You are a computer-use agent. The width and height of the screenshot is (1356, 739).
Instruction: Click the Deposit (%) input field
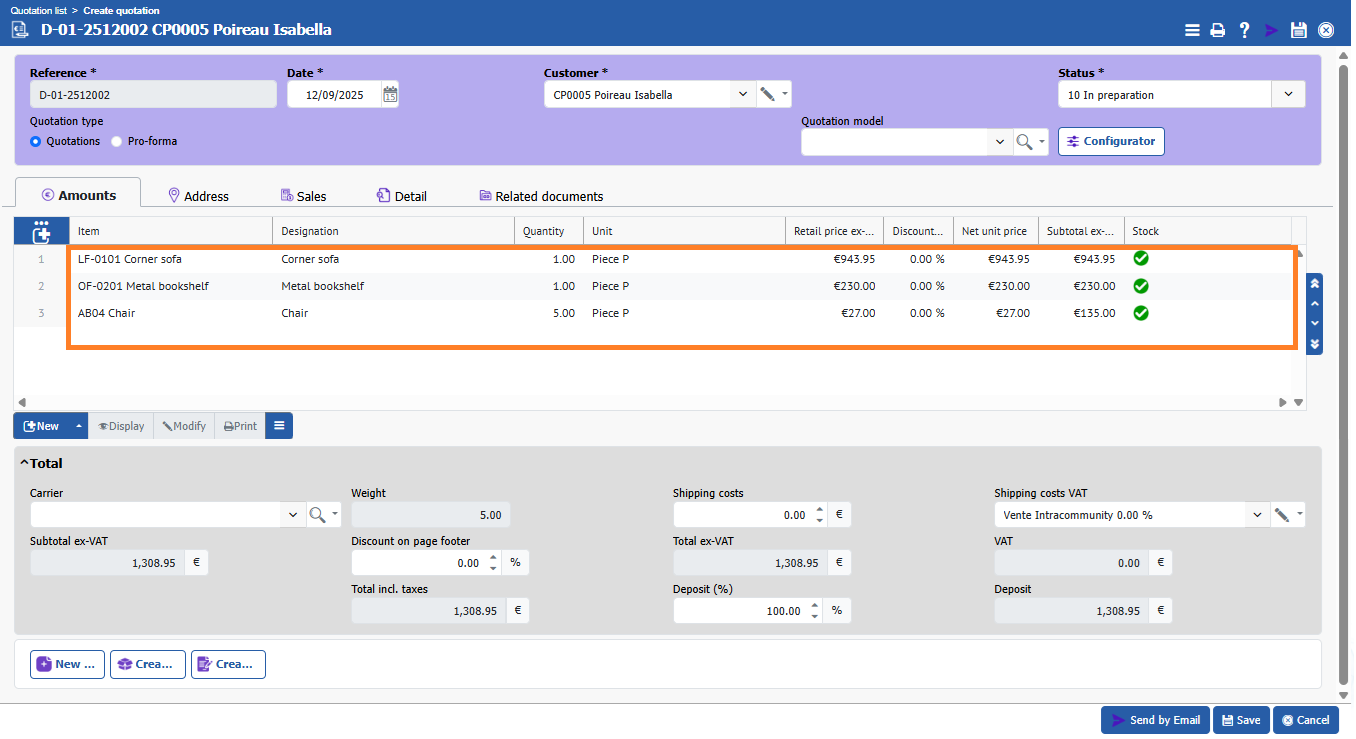(x=742, y=611)
